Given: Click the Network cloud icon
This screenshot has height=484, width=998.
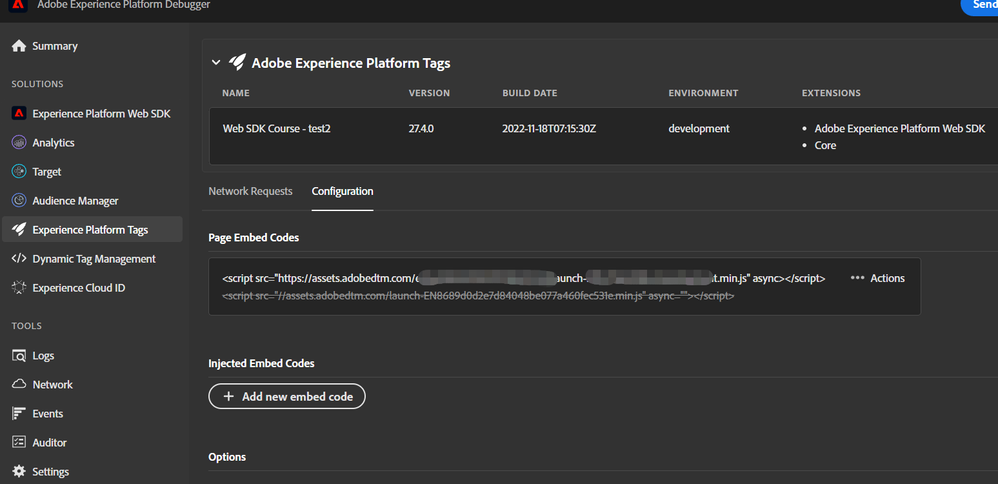Looking at the screenshot, I should coord(18,385).
